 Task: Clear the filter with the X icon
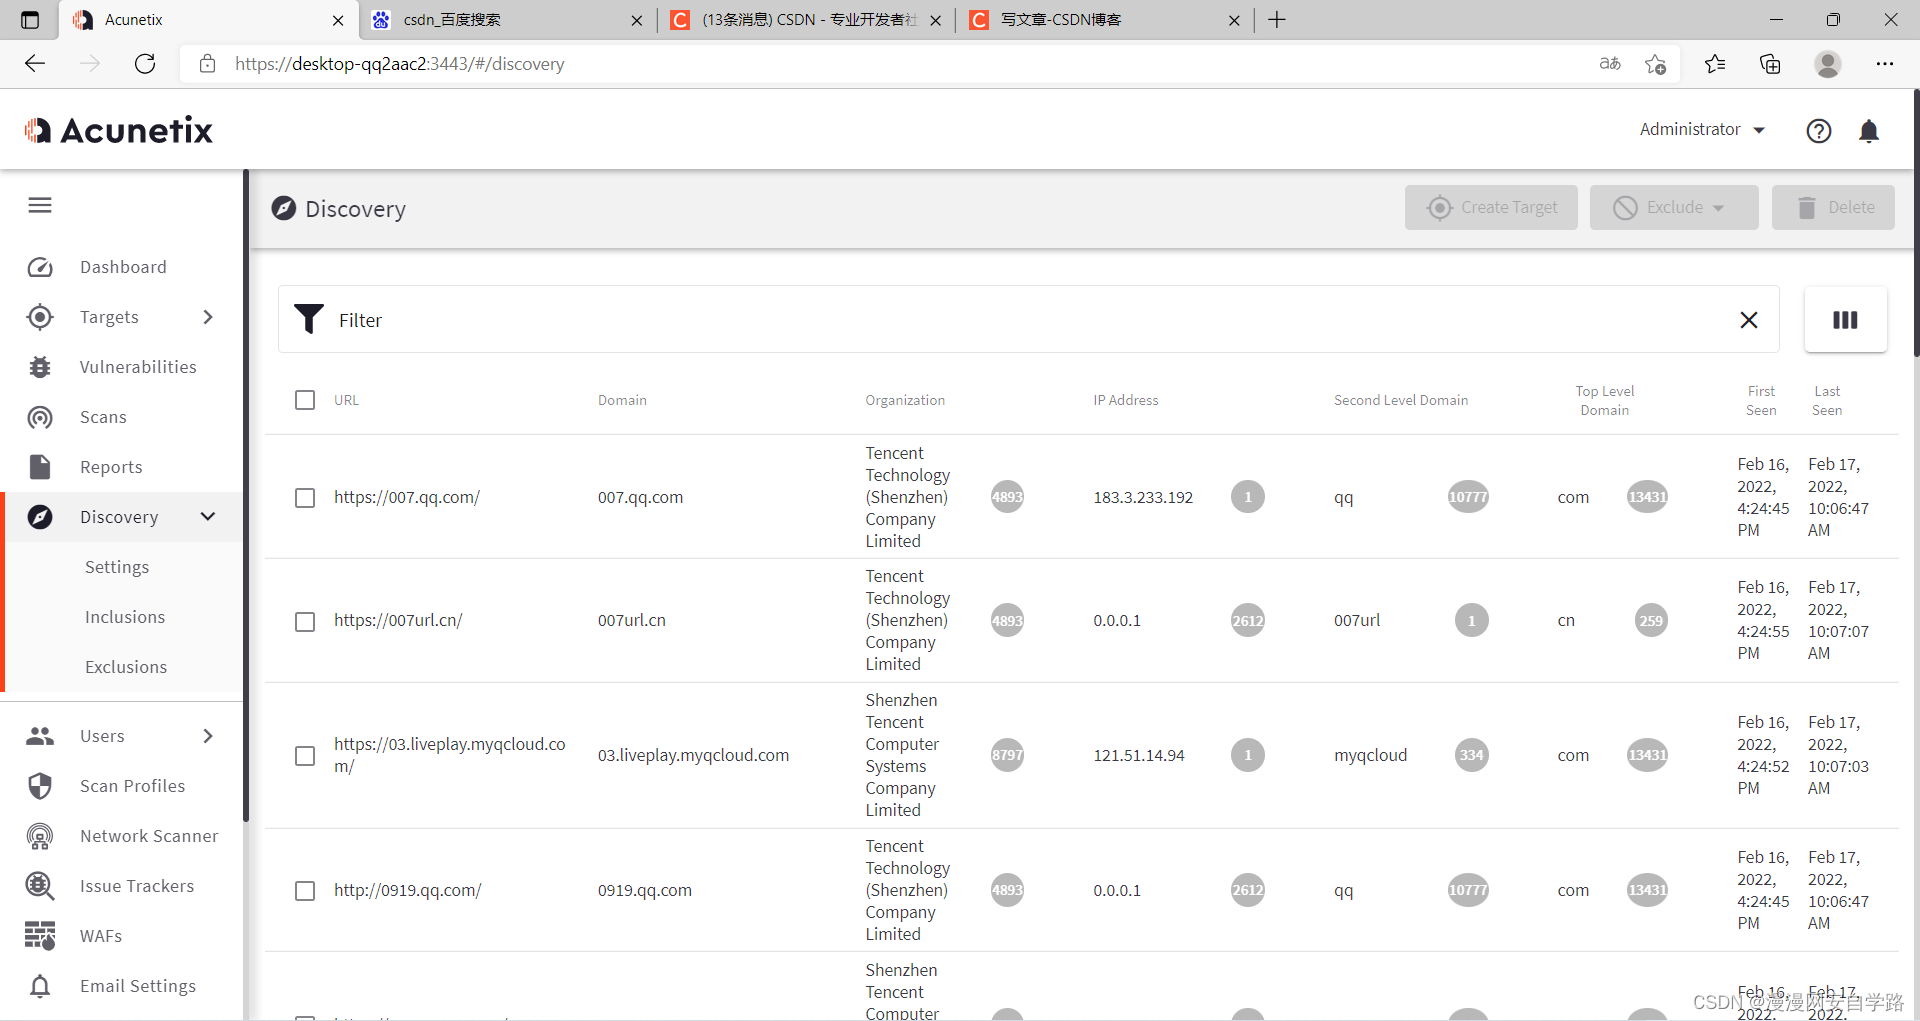(x=1749, y=320)
